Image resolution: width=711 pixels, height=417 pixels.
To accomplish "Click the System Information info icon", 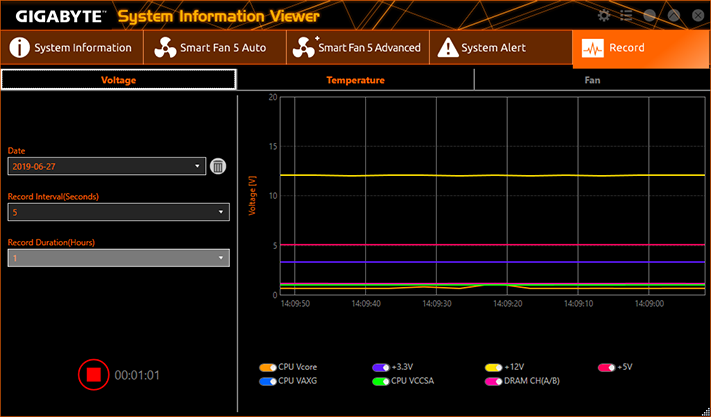I will 19,48.
